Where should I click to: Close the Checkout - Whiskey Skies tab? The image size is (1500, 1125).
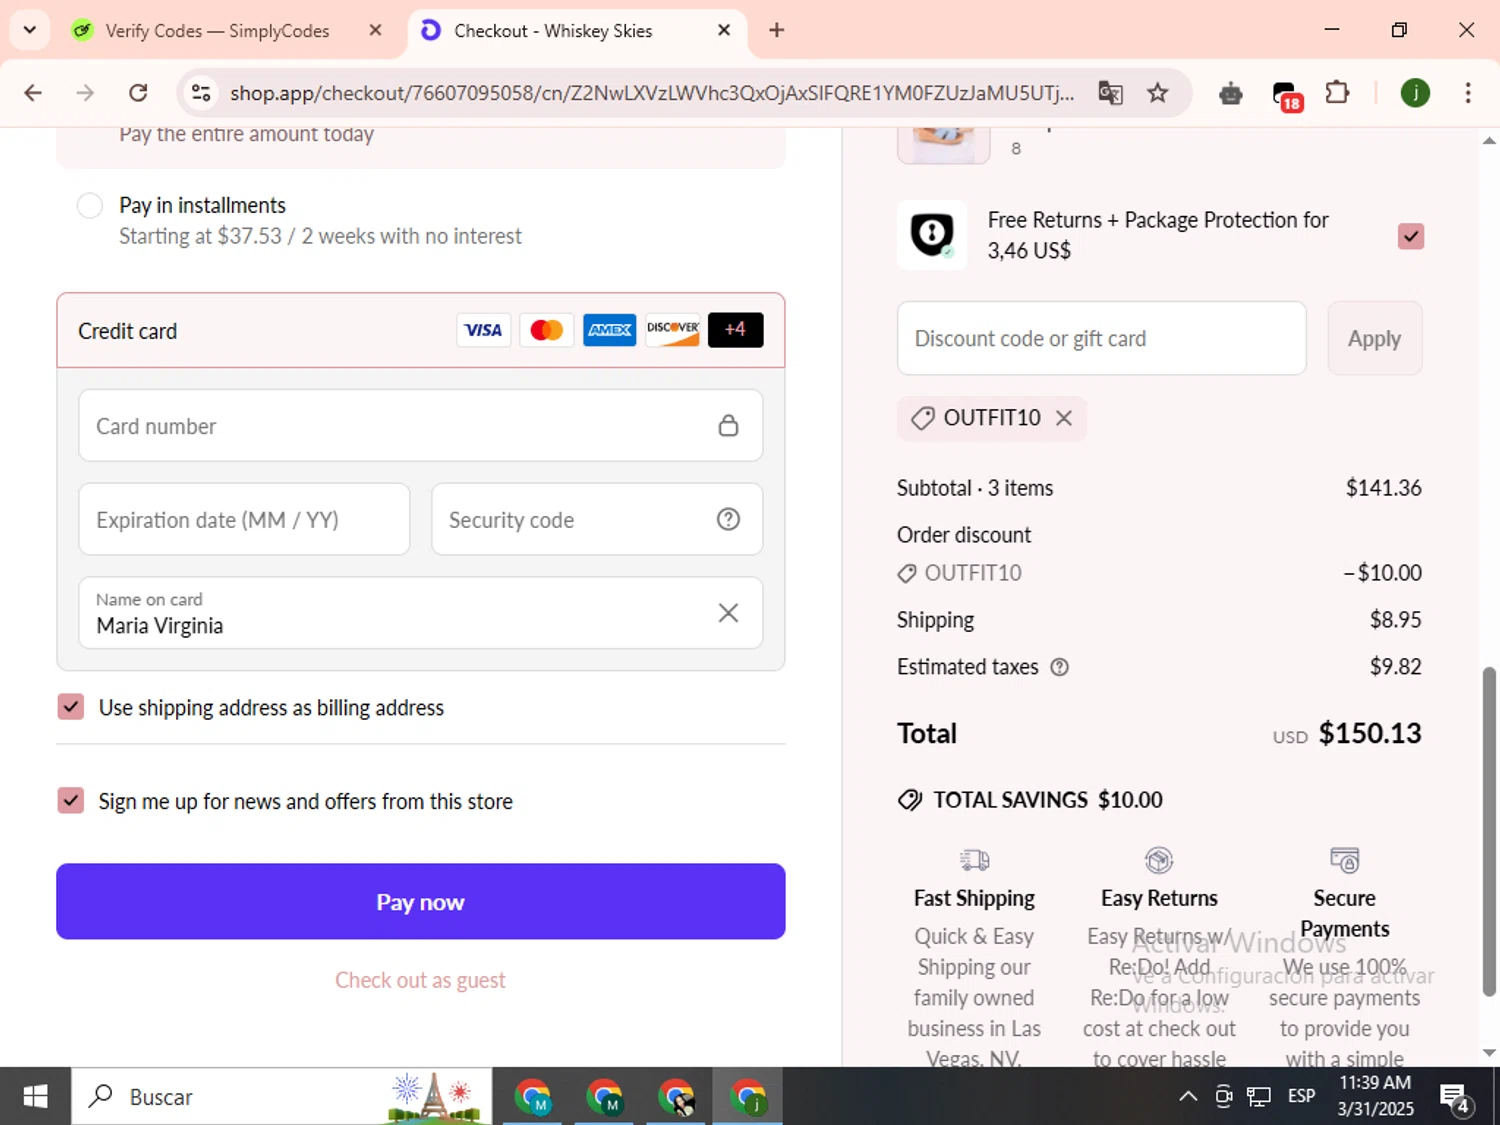724,31
